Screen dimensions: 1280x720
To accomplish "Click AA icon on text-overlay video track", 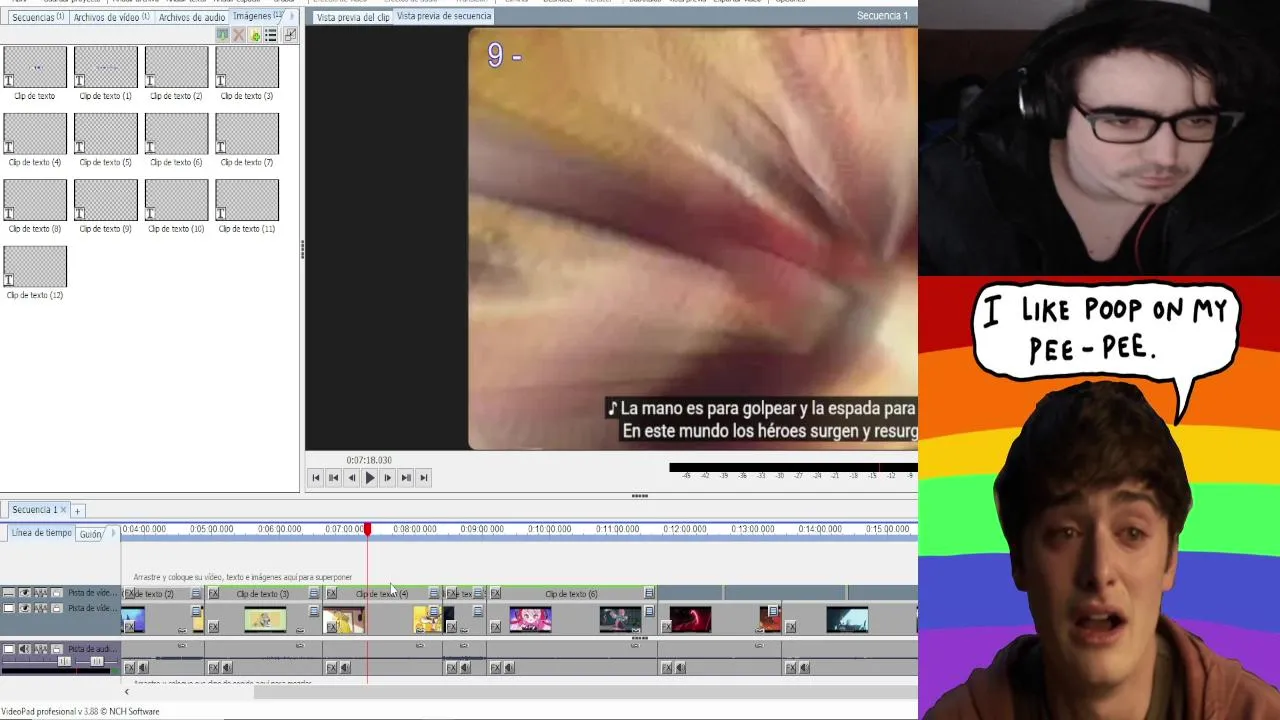I will coord(41,594).
